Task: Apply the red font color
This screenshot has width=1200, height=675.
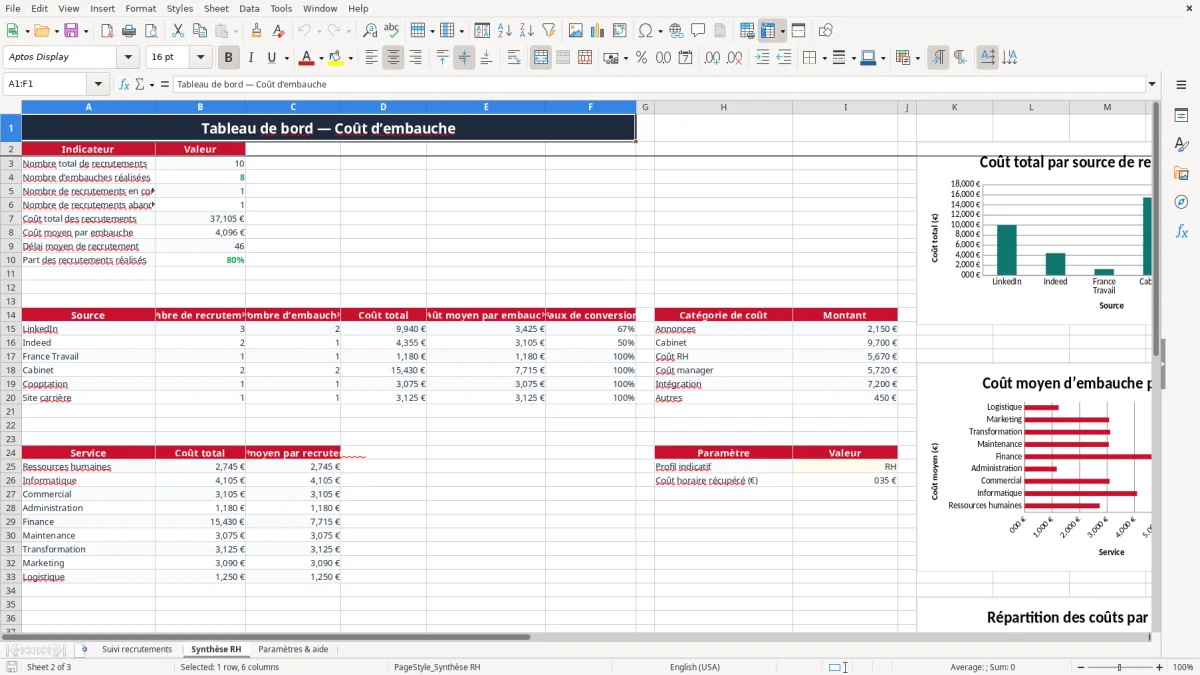Action: pyautogui.click(x=306, y=58)
